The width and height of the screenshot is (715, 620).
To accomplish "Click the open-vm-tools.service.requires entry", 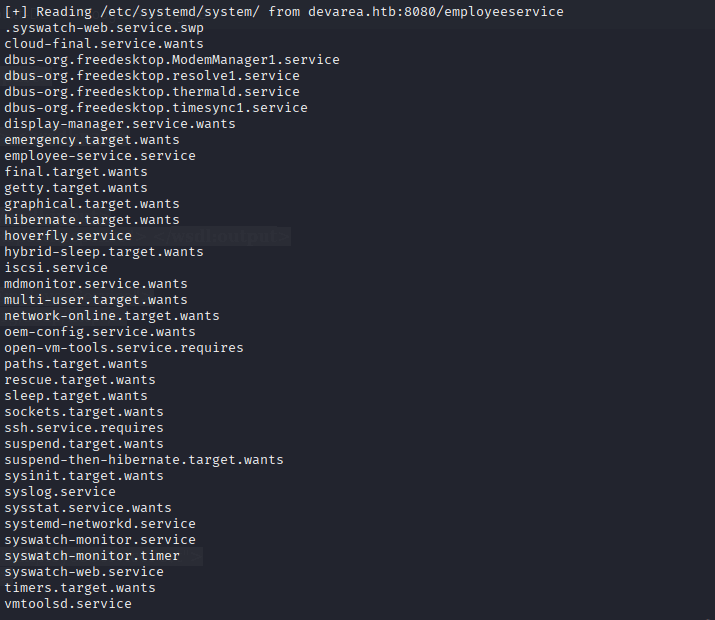I will 124,348.
